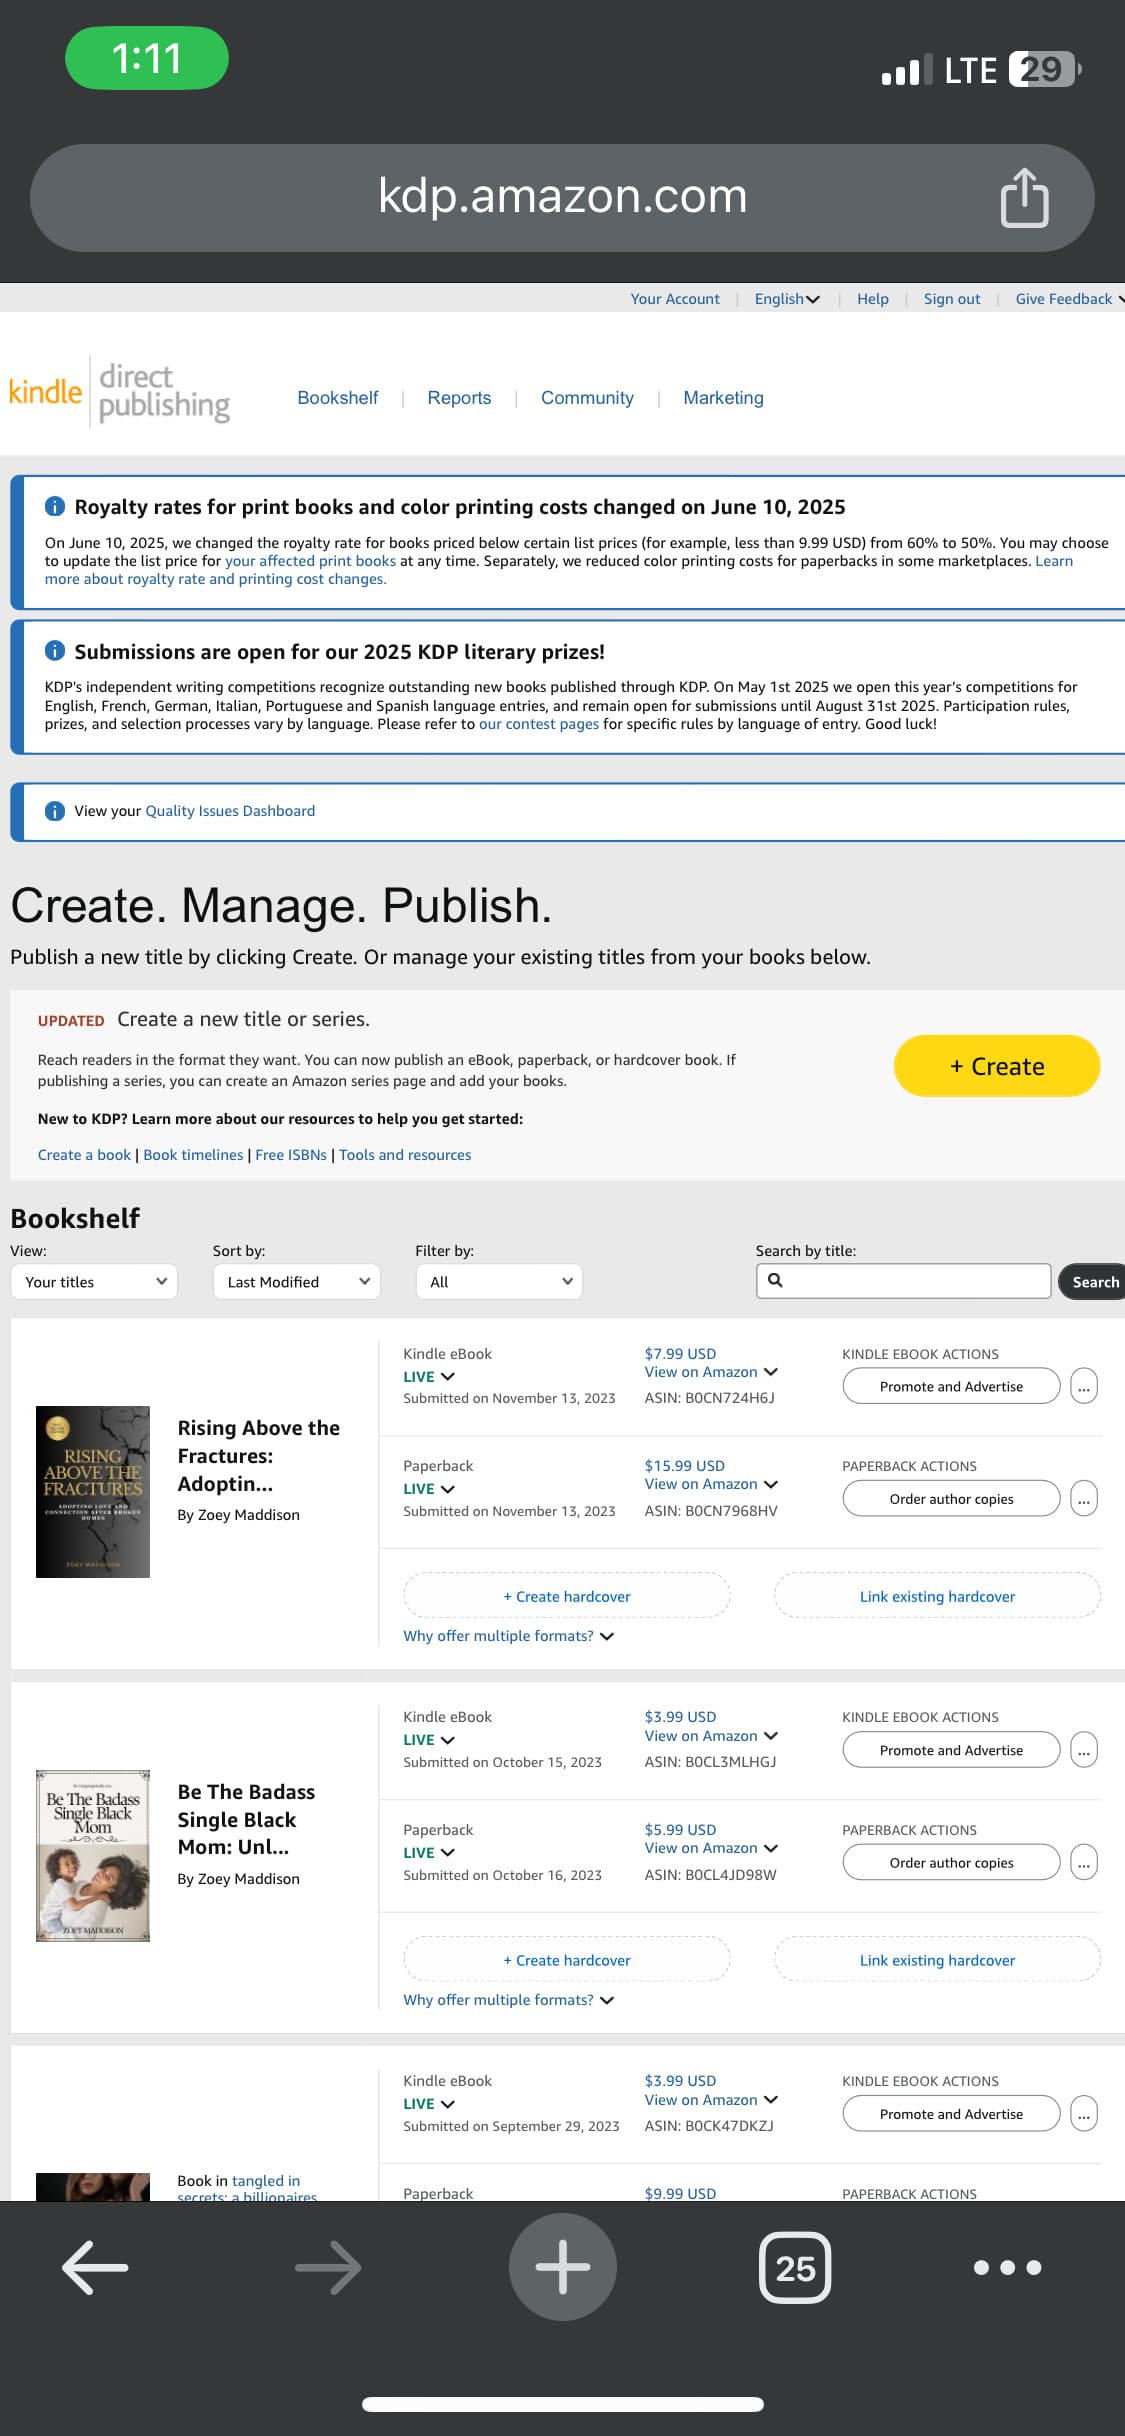This screenshot has height=2436, width=1125.
Task: Click Order author copies for Badass Mom paperback
Action: [x=951, y=1862]
